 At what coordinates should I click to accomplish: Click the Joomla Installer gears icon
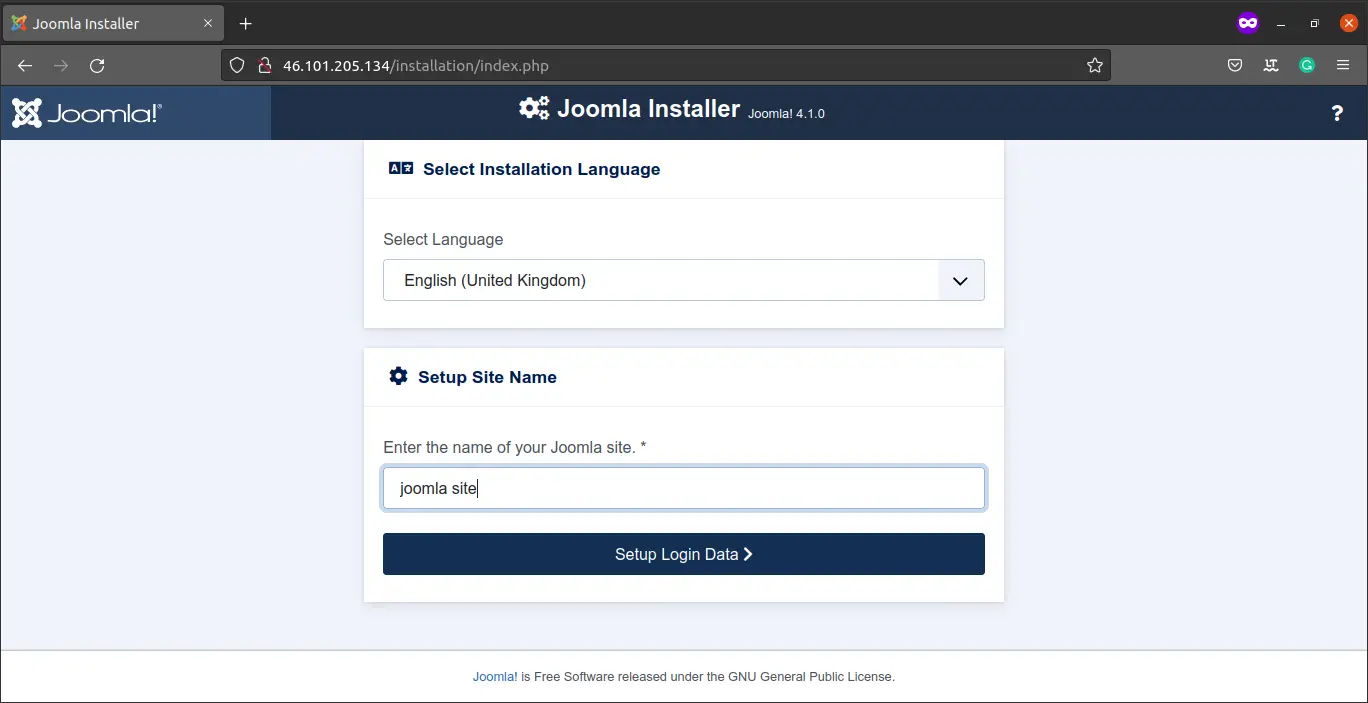pyautogui.click(x=534, y=108)
